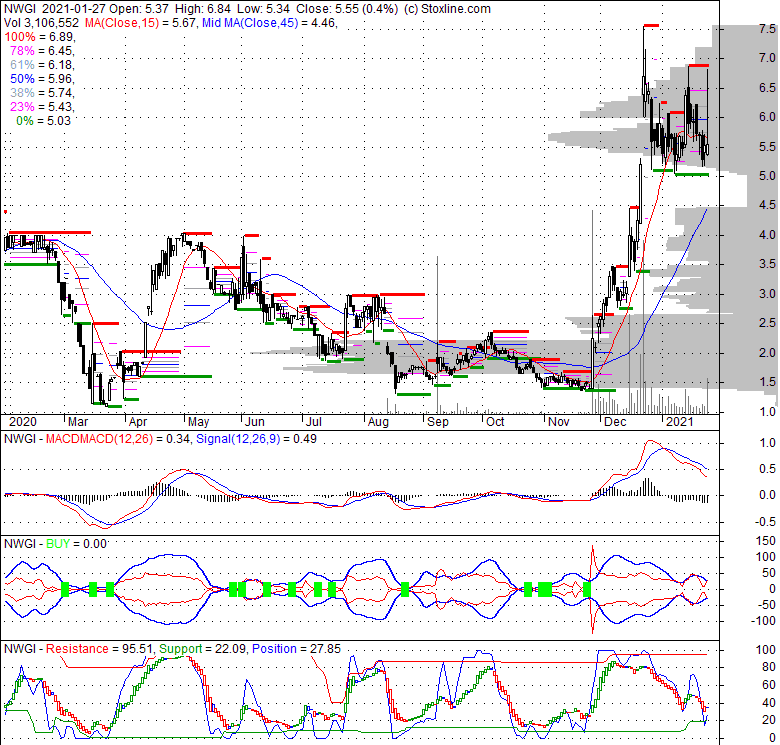
Task: Click the '0% = 5.03' Fibonacci level
Action: 44,121
